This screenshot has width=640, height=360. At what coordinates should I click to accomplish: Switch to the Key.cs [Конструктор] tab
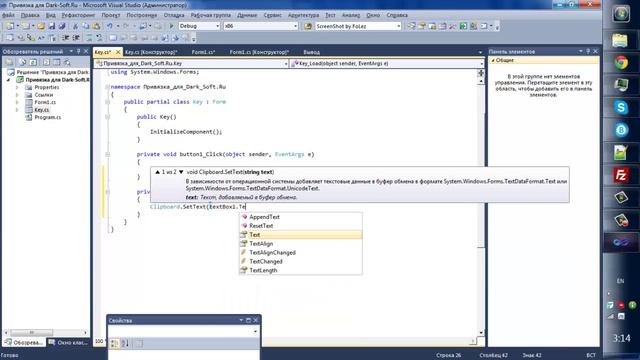[x=151, y=52]
